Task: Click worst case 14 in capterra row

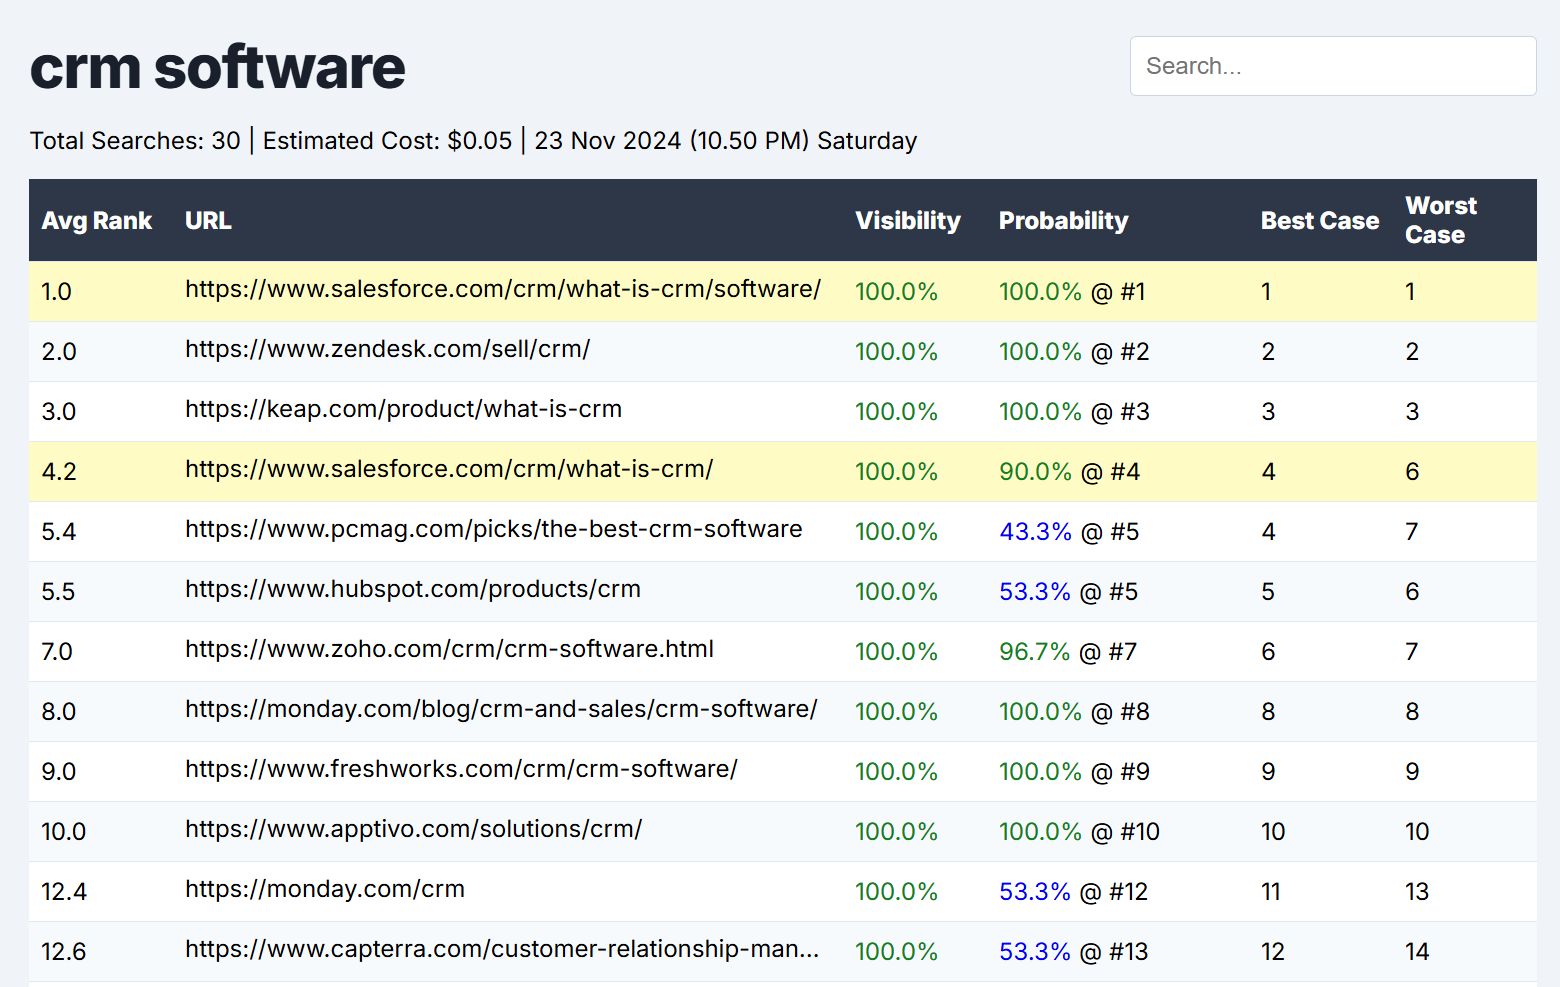Action: click(x=1417, y=952)
